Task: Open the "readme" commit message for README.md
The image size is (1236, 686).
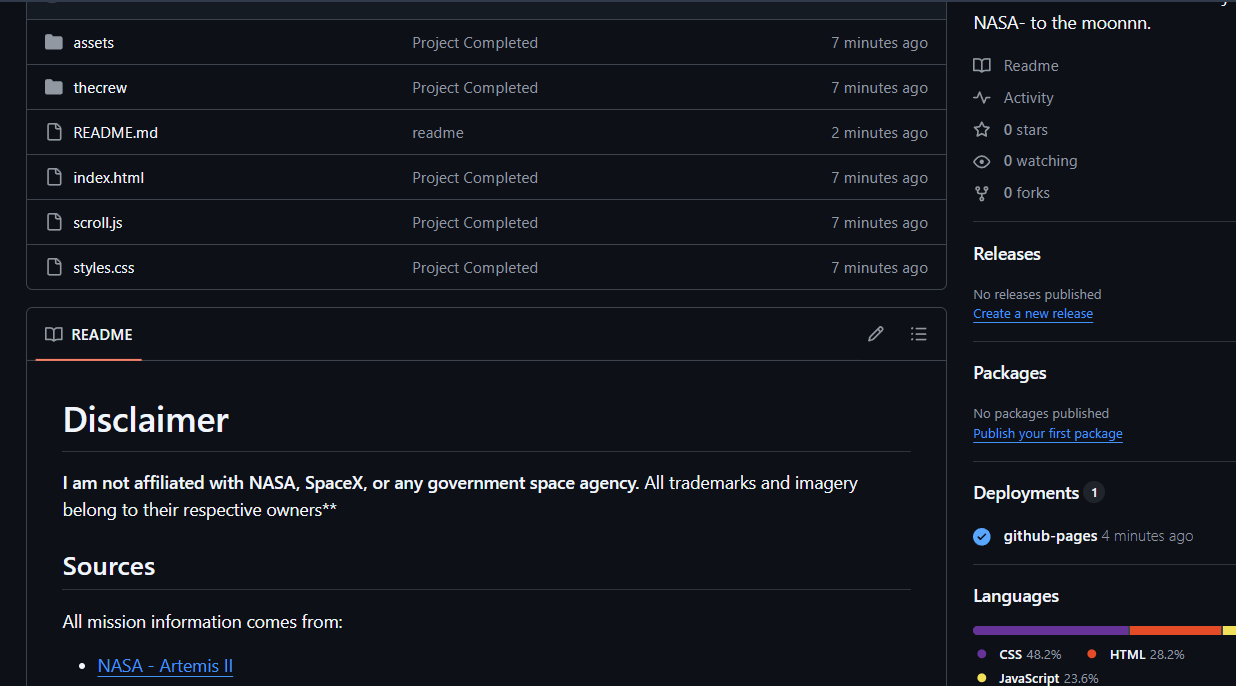Action: [438, 133]
